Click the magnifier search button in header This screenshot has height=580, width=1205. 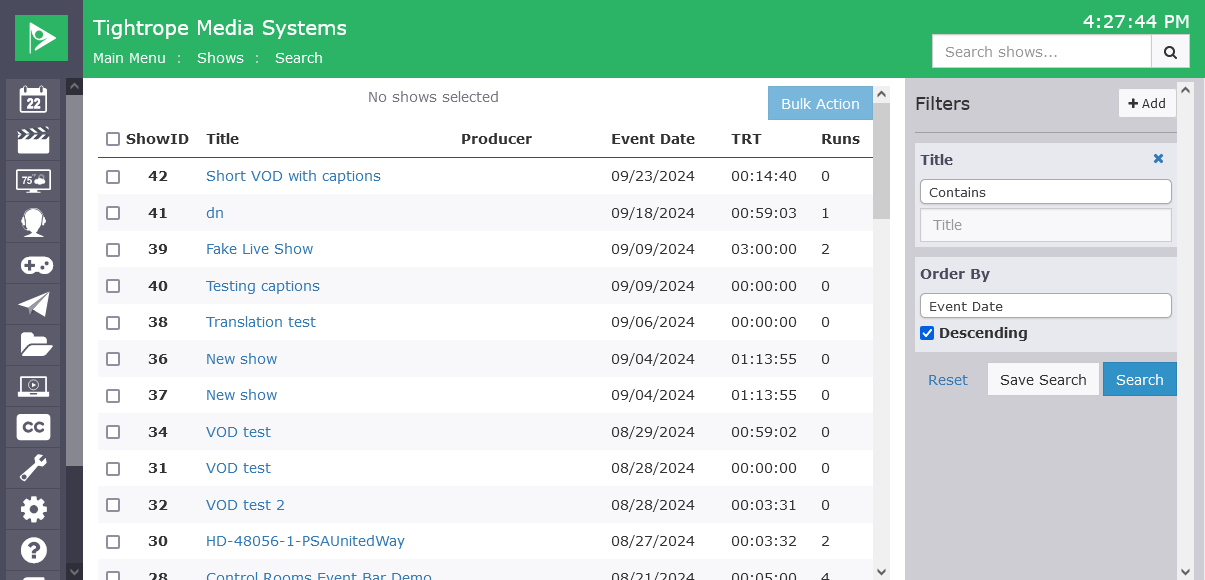1170,52
